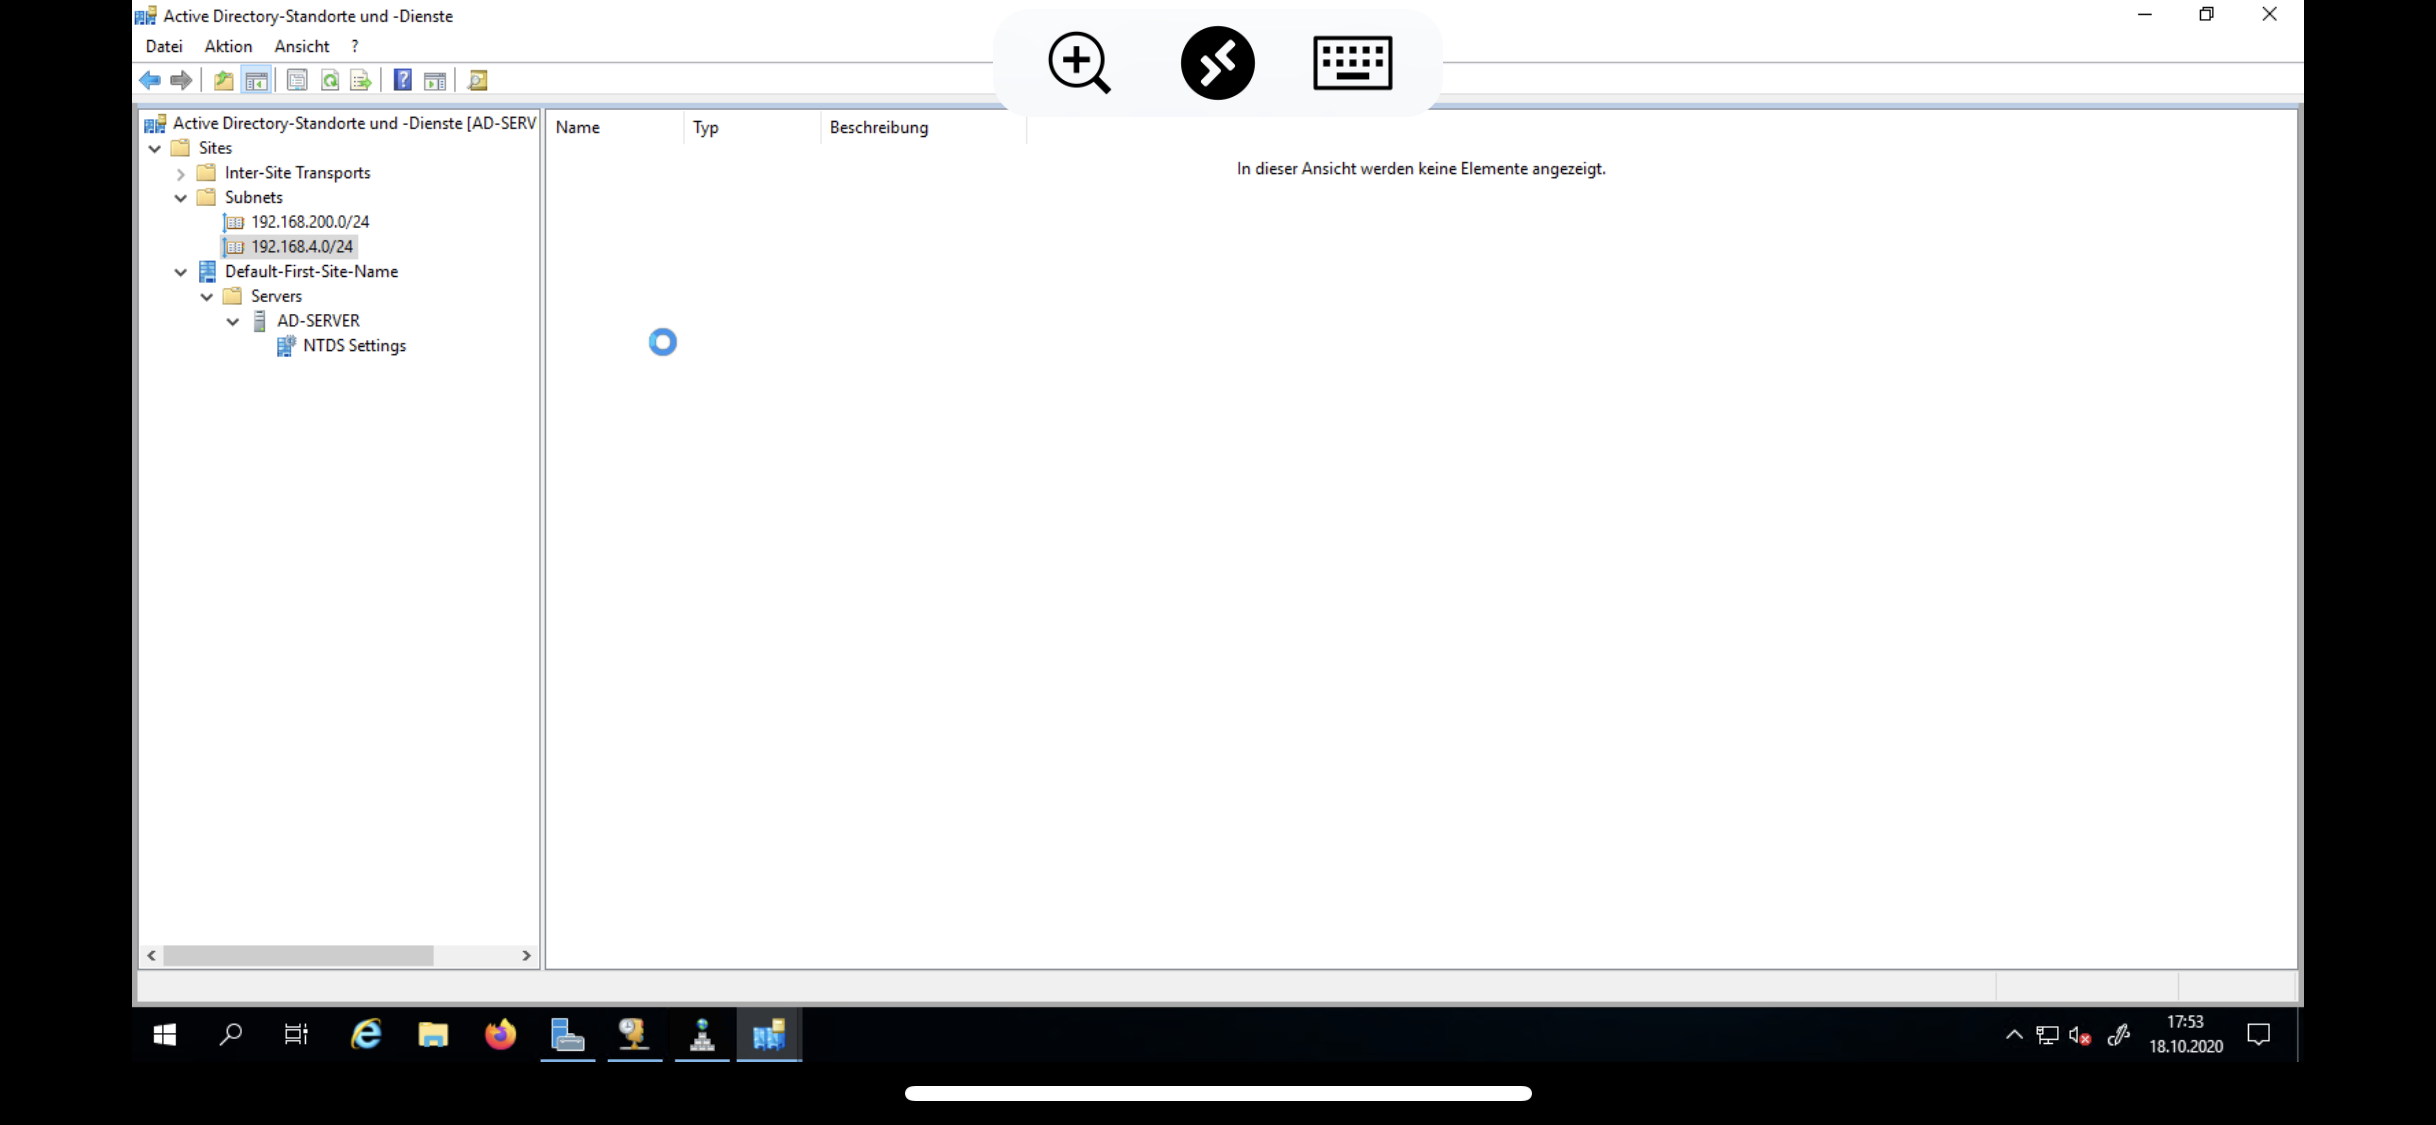Open the Ansicht menu
Screen dimensions: 2436x1125
(302, 46)
